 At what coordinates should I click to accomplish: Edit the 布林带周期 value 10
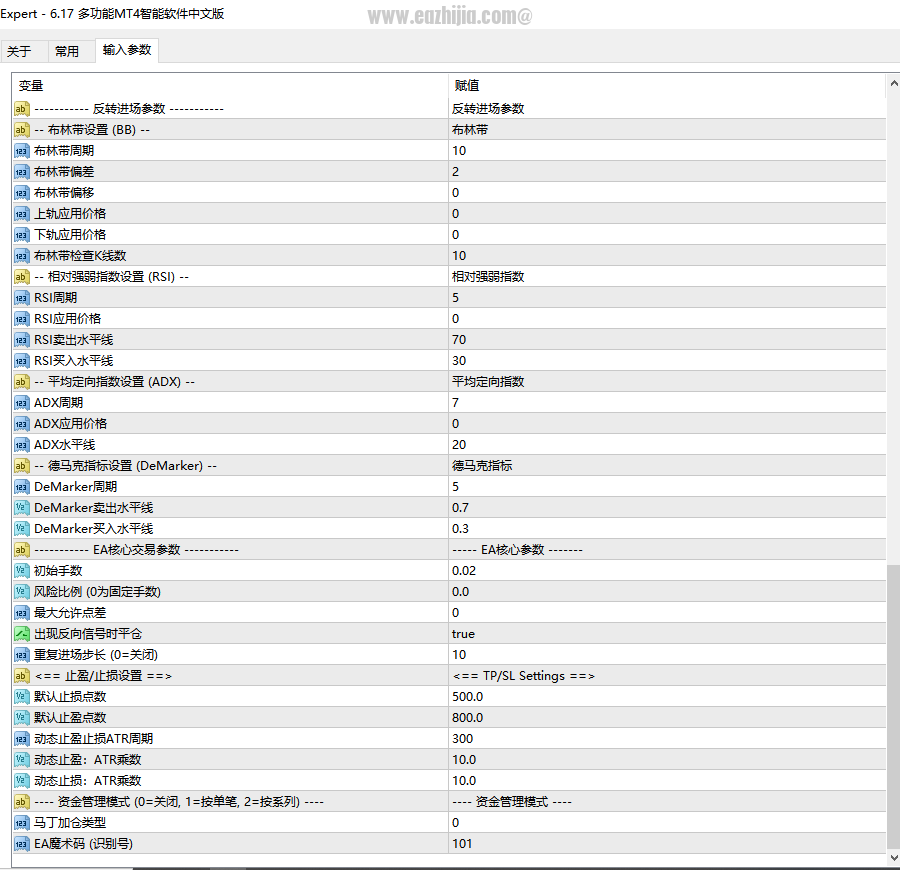coord(667,151)
